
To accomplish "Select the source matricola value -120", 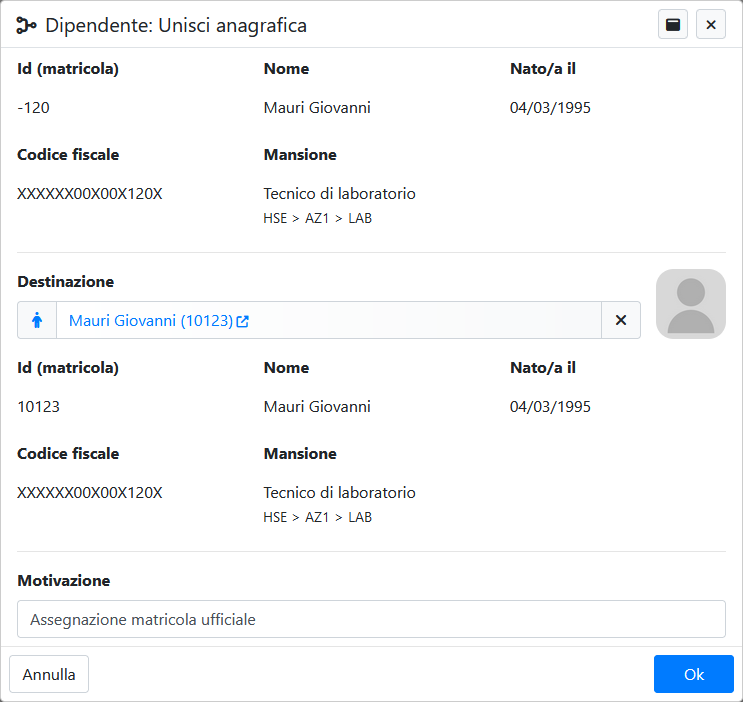I will pyautogui.click(x=33, y=108).
